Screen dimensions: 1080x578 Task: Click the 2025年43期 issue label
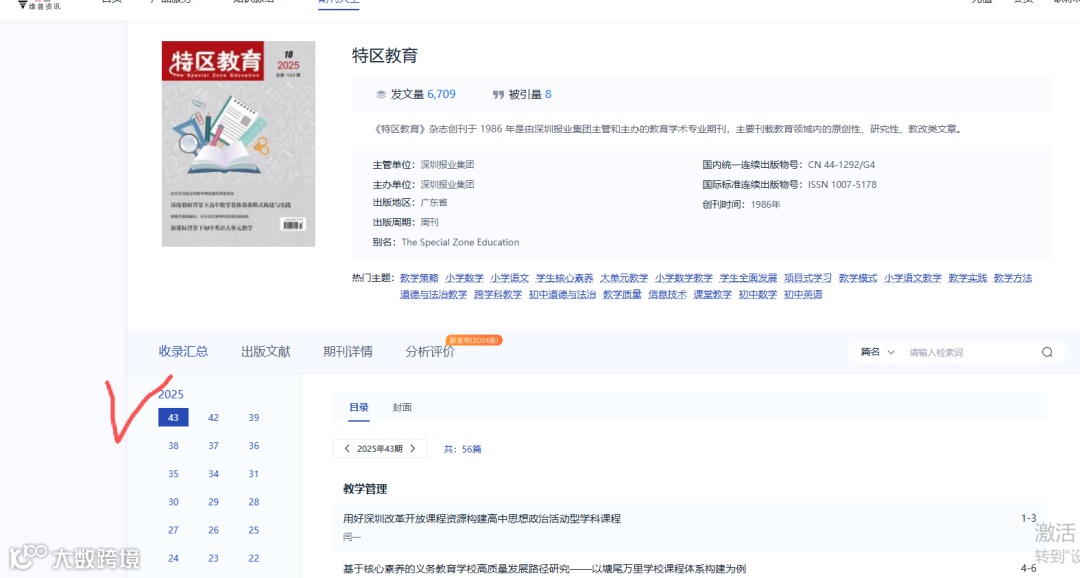(x=380, y=448)
